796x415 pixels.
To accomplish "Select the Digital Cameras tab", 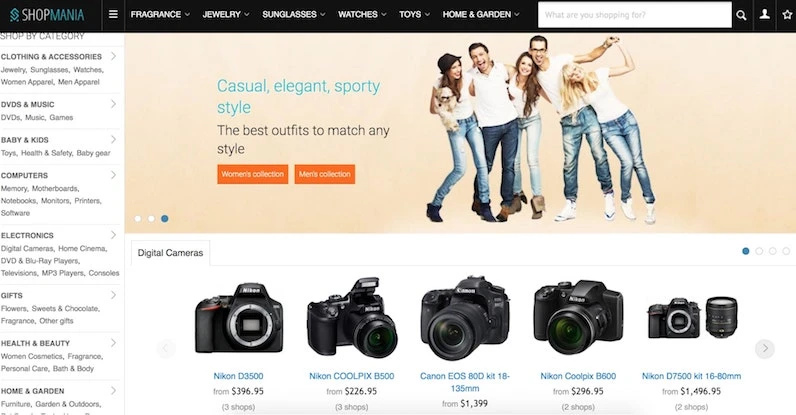I will click(x=171, y=253).
